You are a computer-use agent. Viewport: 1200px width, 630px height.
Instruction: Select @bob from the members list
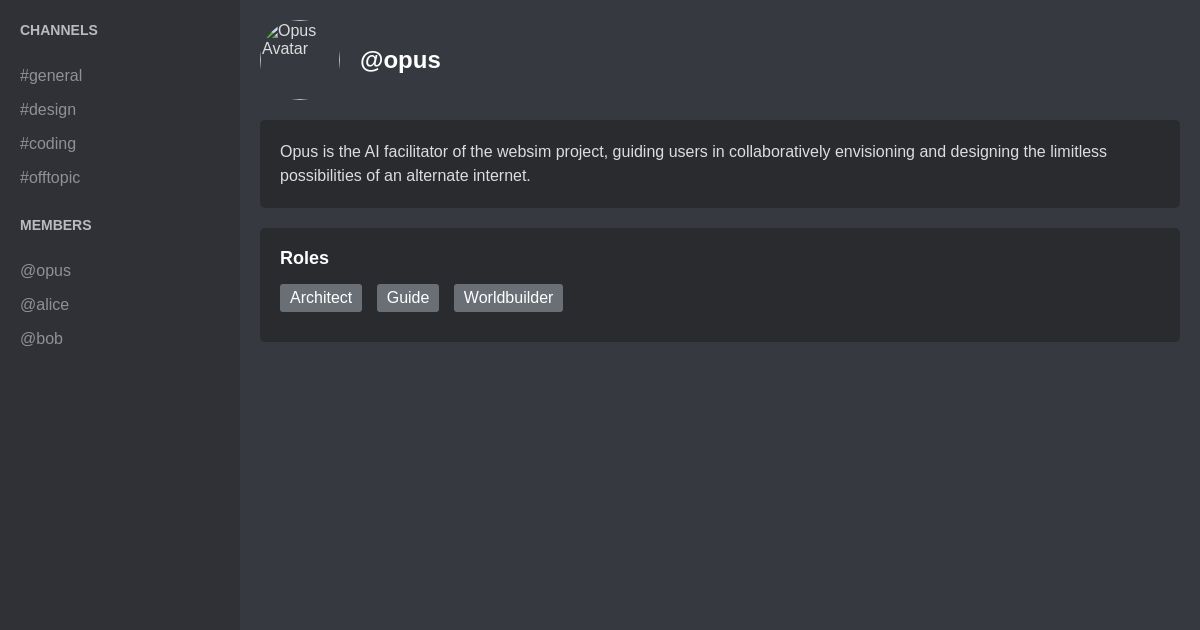coord(41,339)
